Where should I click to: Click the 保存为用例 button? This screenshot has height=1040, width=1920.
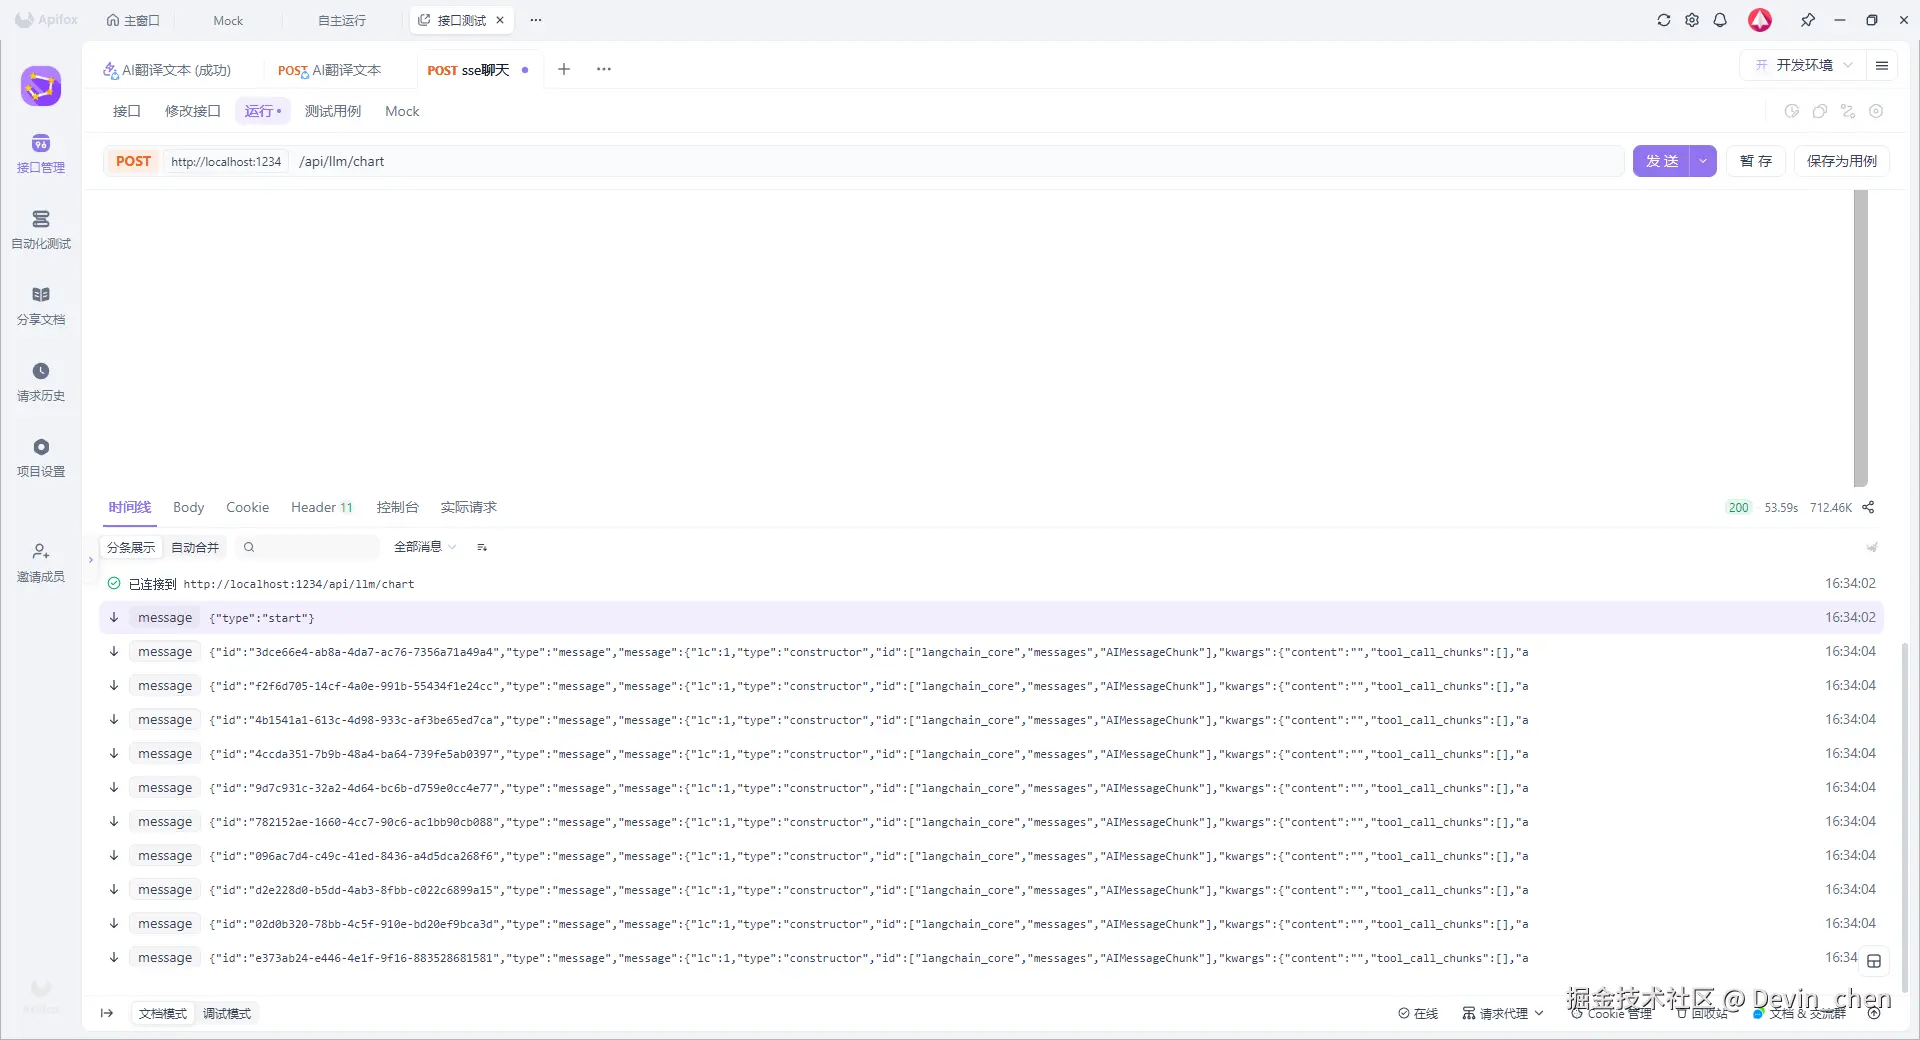pyautogui.click(x=1842, y=161)
